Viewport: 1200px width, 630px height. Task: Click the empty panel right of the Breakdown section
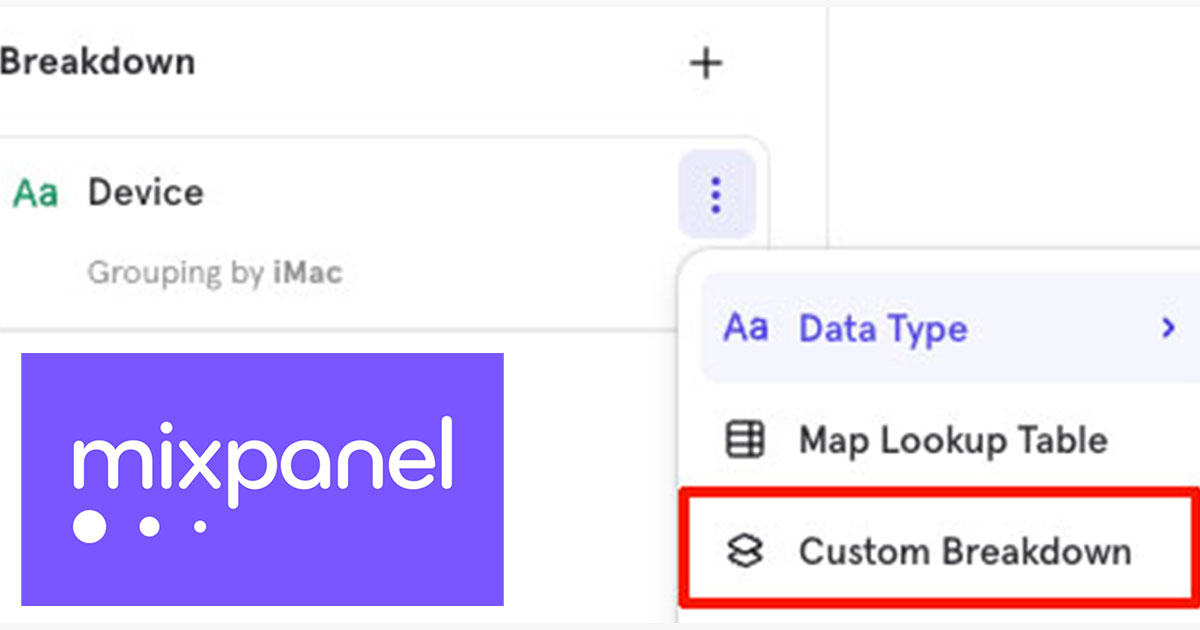1010,120
